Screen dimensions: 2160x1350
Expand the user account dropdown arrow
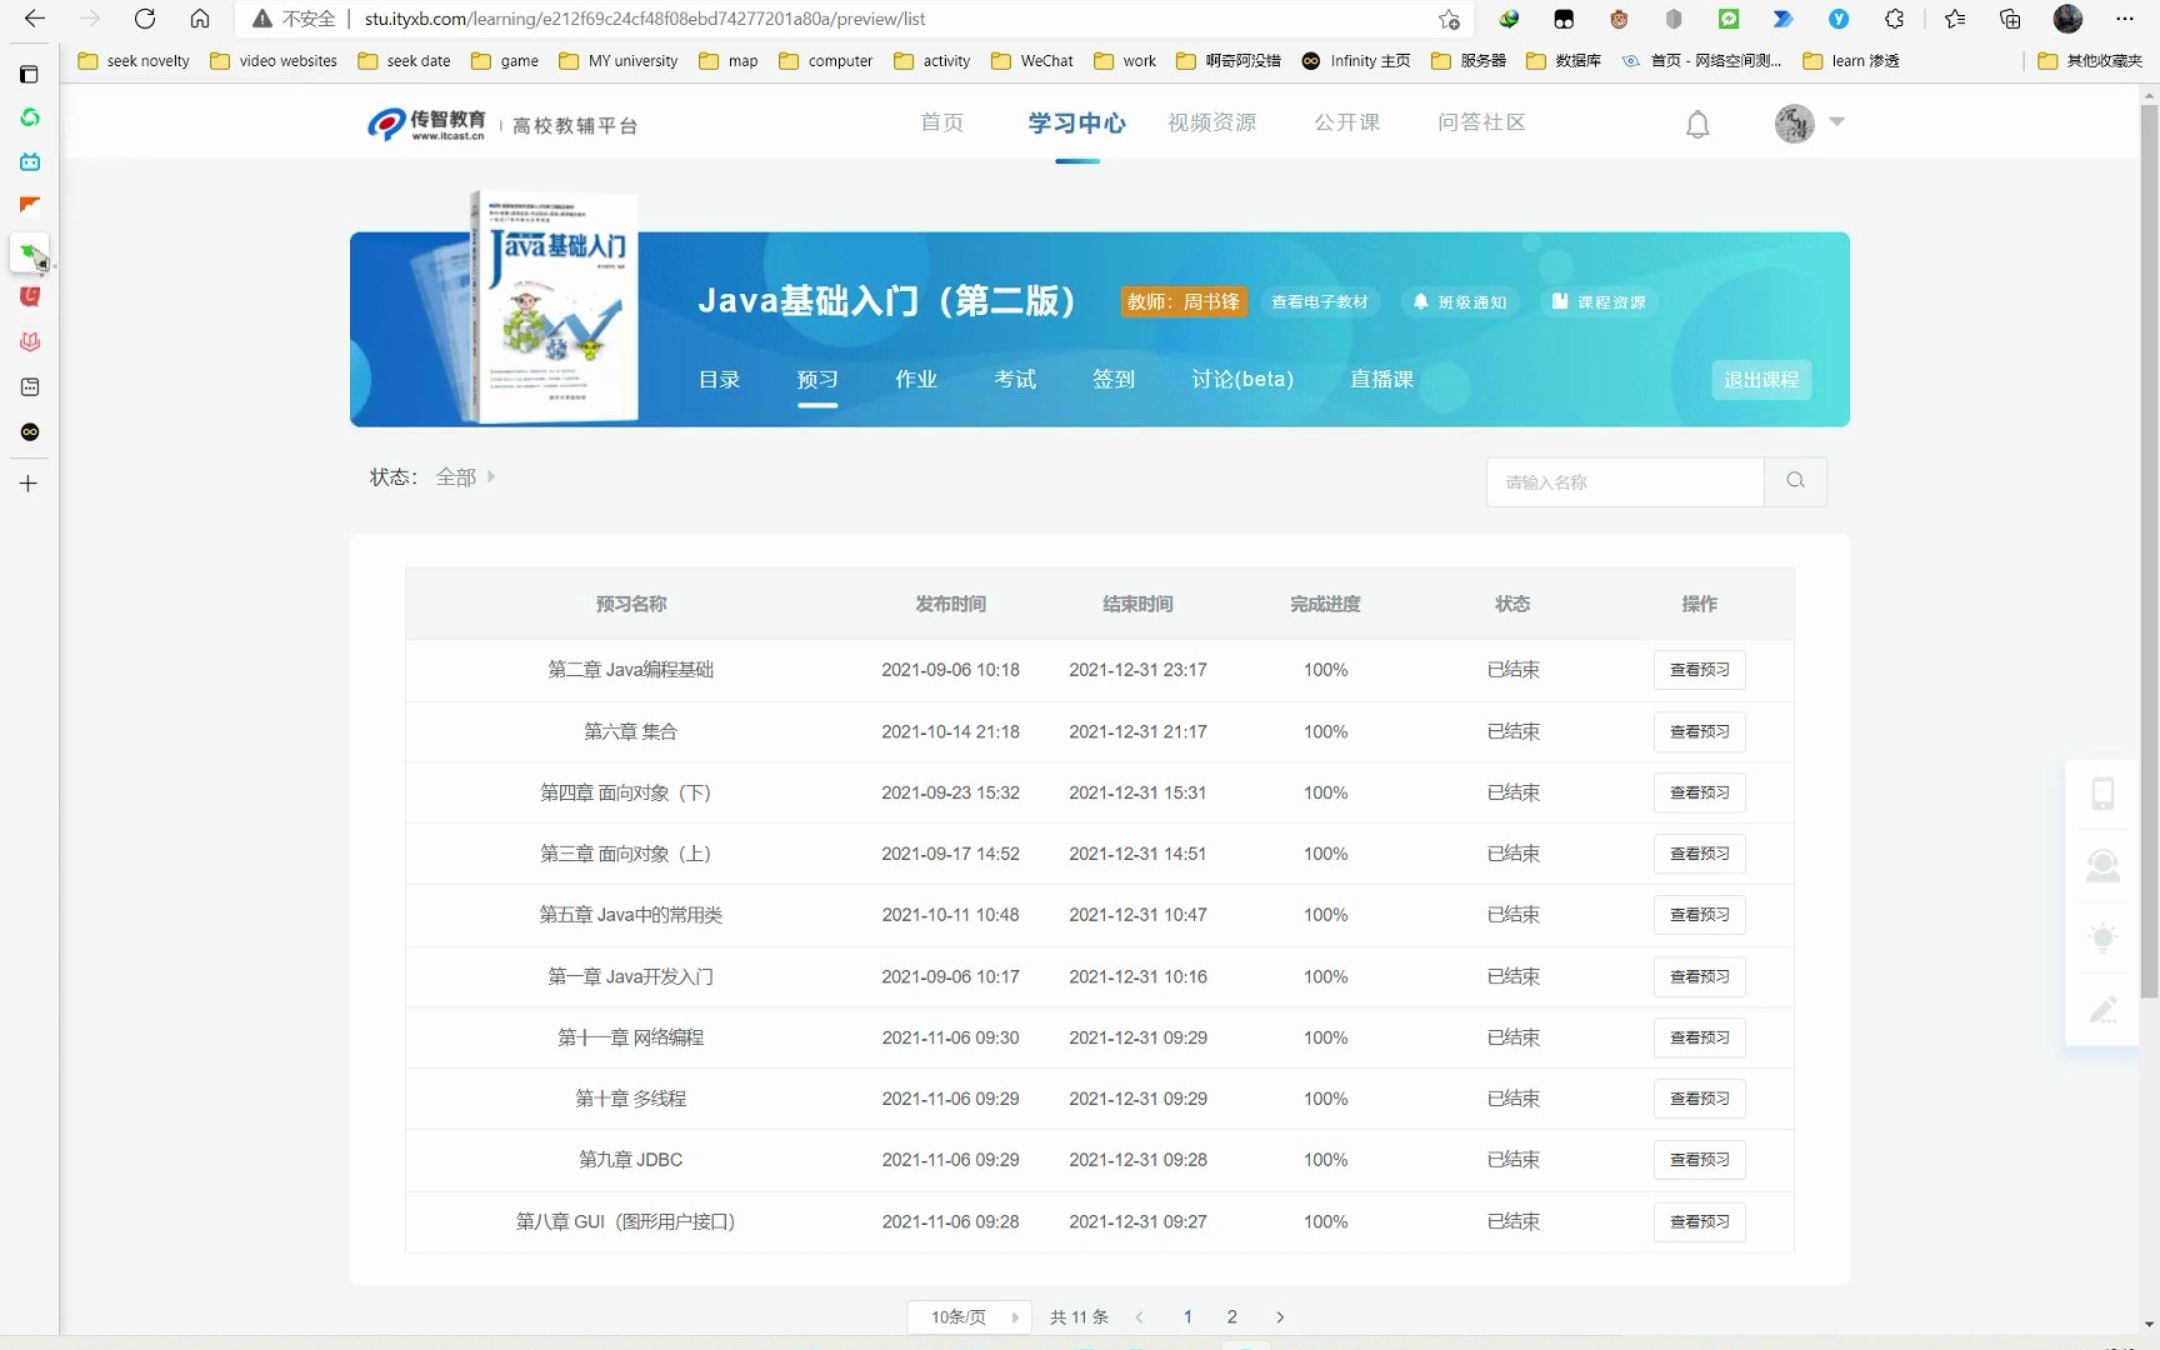1837,122
